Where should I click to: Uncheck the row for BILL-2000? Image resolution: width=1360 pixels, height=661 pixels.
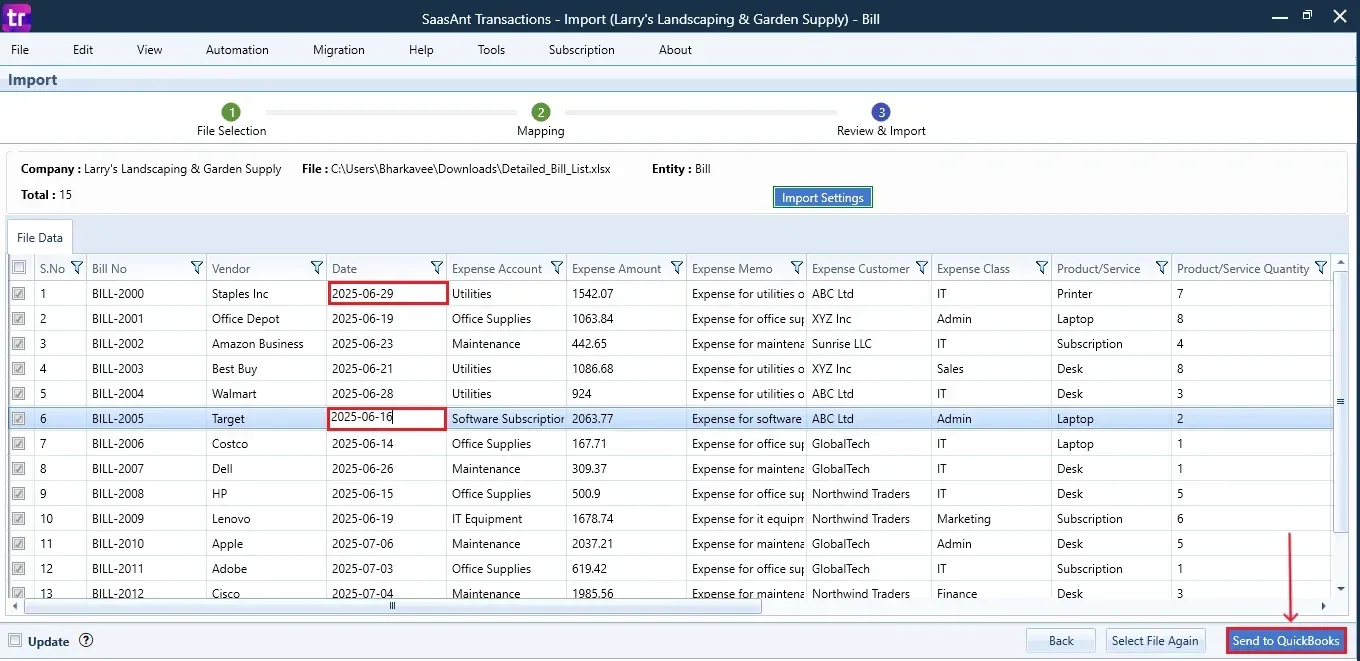19,294
